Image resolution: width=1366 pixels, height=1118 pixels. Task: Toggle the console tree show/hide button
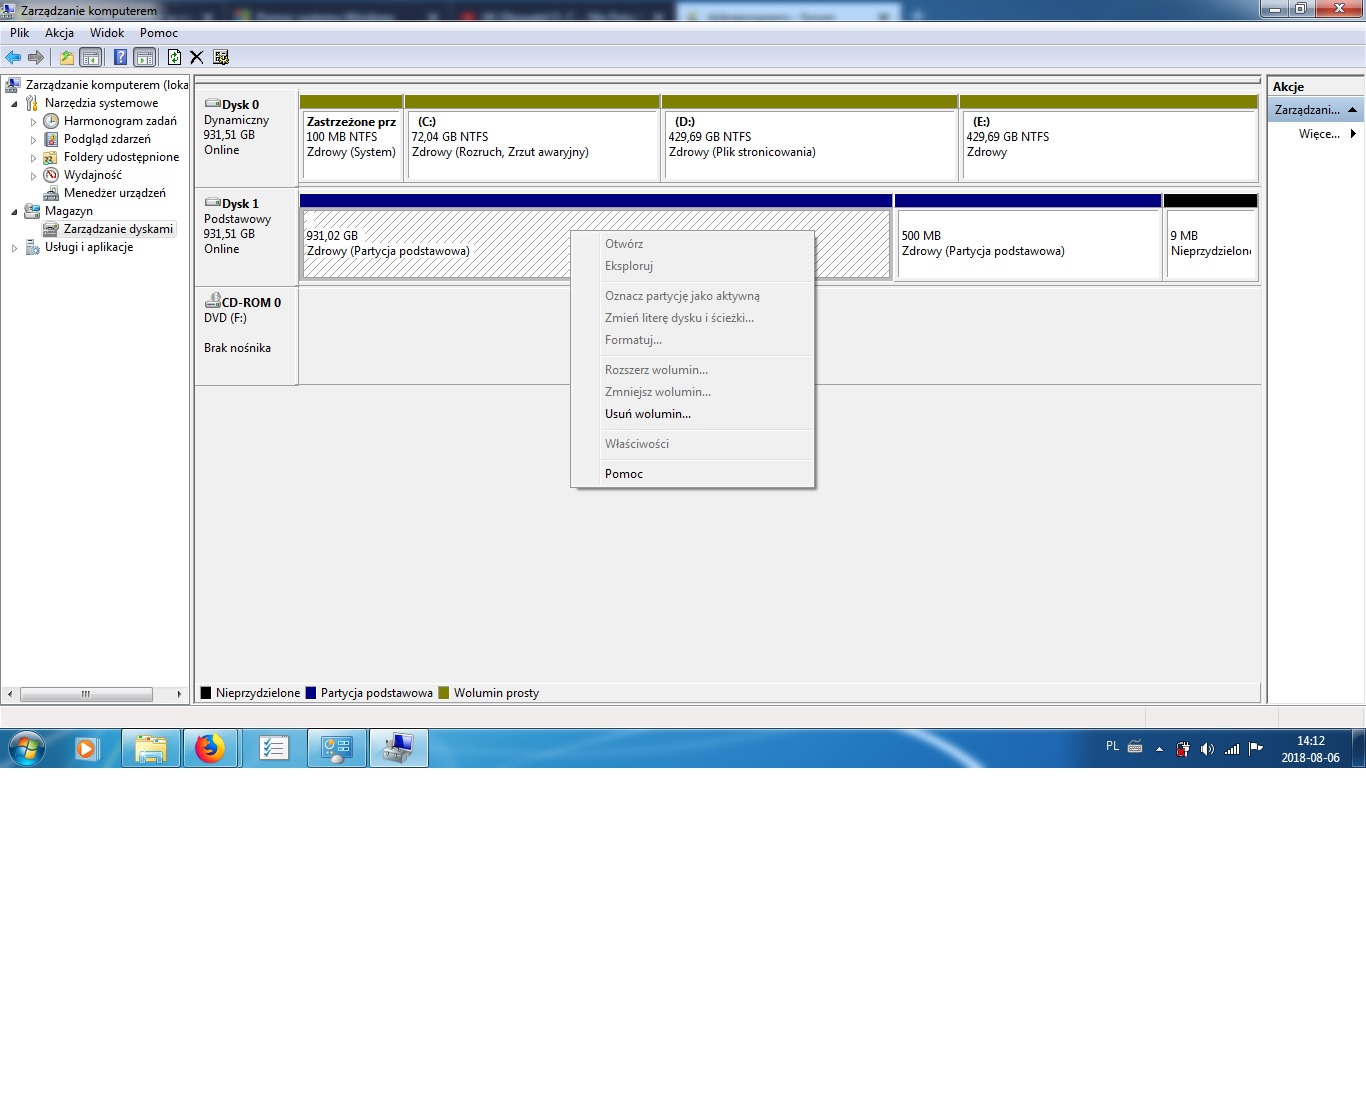coord(91,57)
